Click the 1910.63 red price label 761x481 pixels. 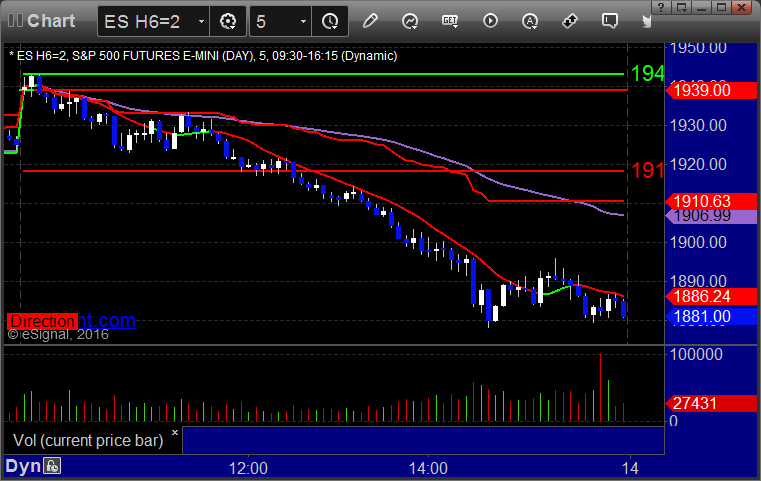[x=711, y=201]
